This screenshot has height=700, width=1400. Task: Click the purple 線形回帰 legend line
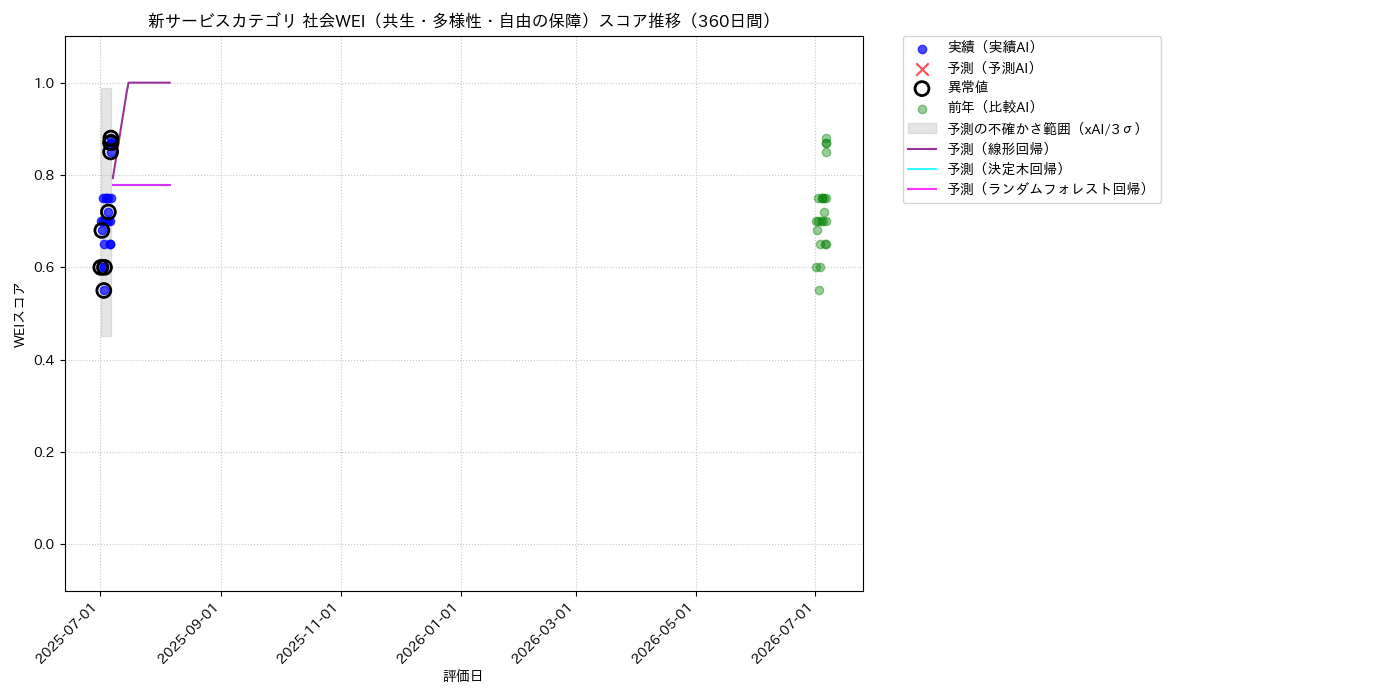922,149
